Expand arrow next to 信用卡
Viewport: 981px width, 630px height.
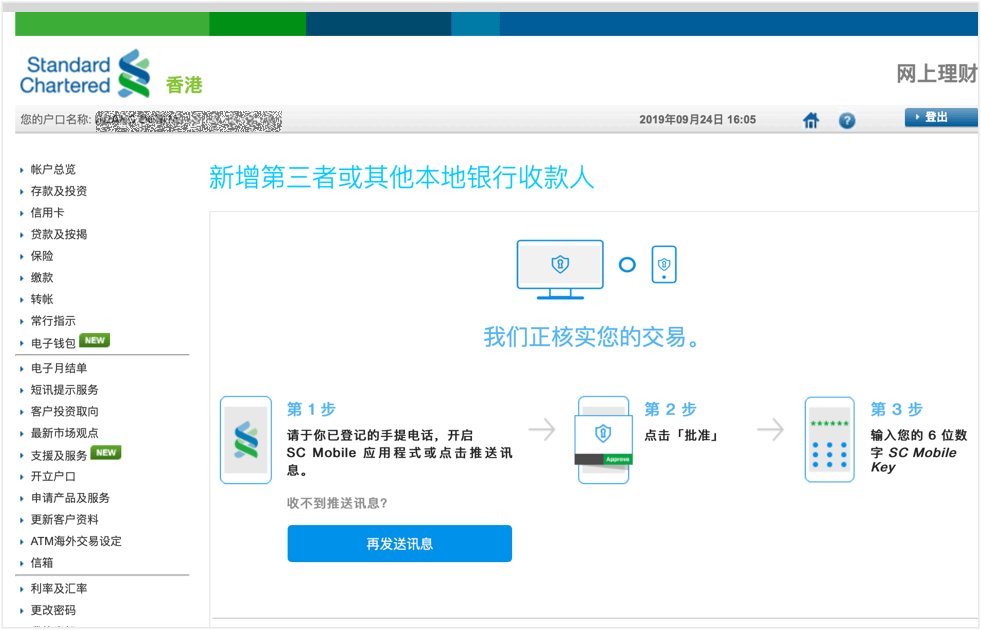pyautogui.click(x=22, y=213)
